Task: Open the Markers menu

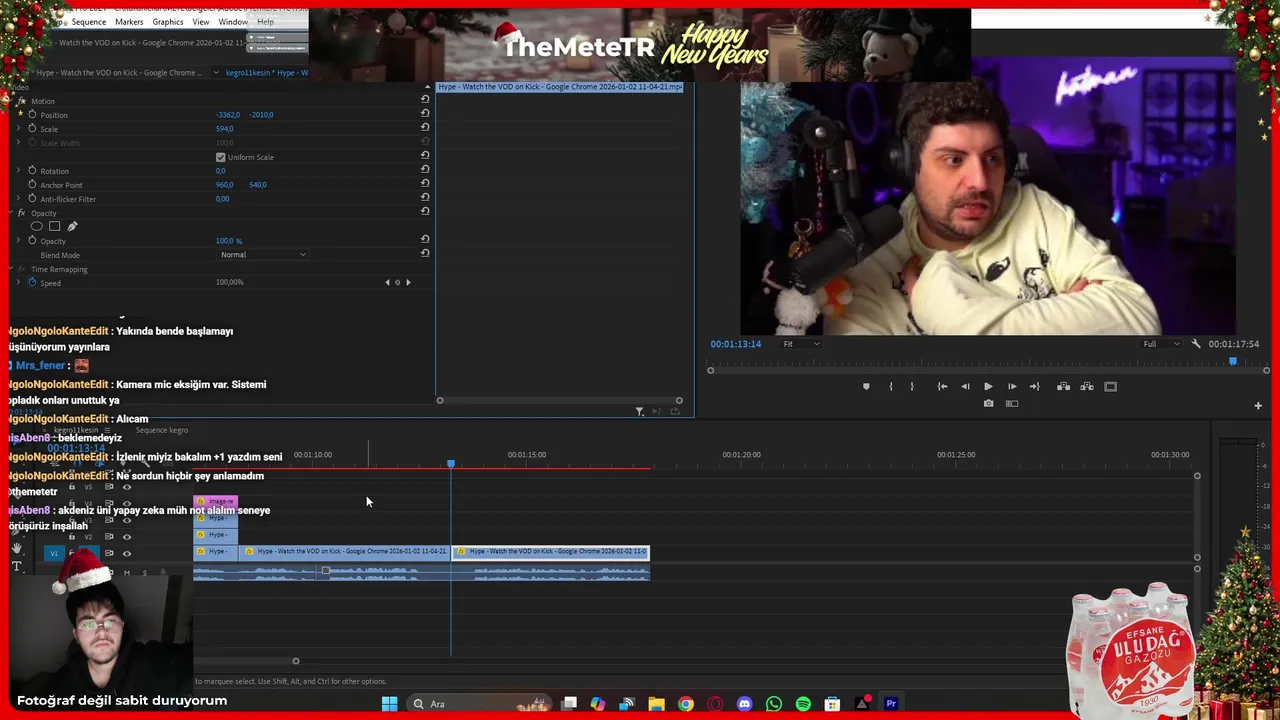Action: pos(129,22)
